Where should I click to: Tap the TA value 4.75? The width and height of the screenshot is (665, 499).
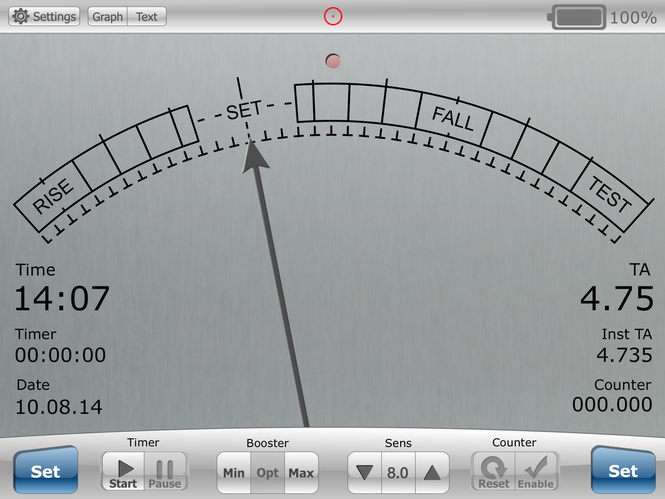617,299
